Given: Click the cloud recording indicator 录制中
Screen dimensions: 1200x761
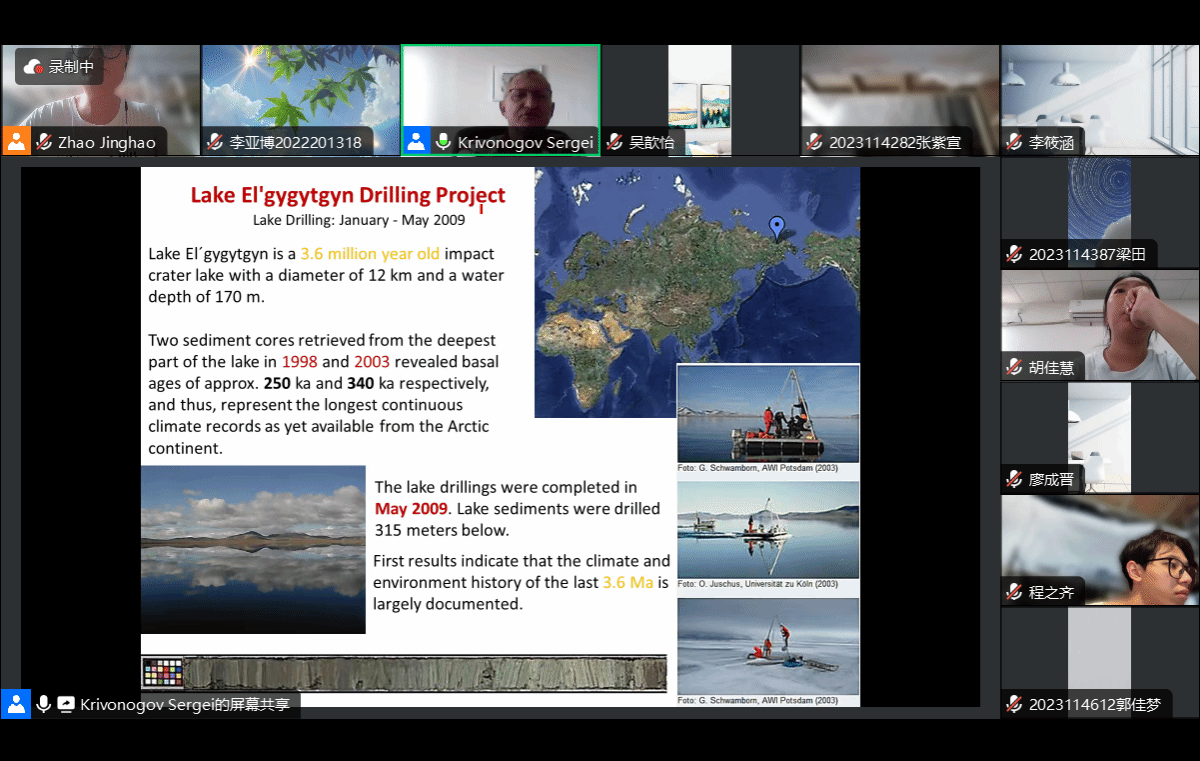Looking at the screenshot, I should pyautogui.click(x=59, y=67).
